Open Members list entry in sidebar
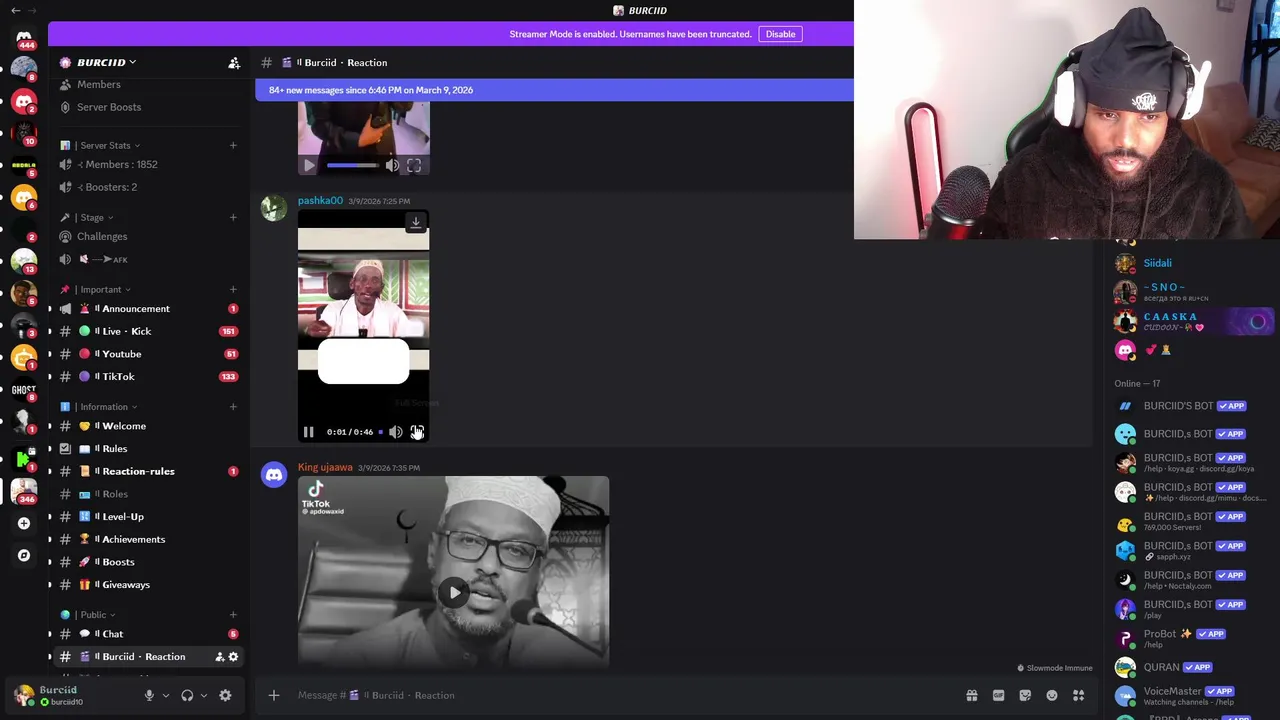 pos(148,84)
